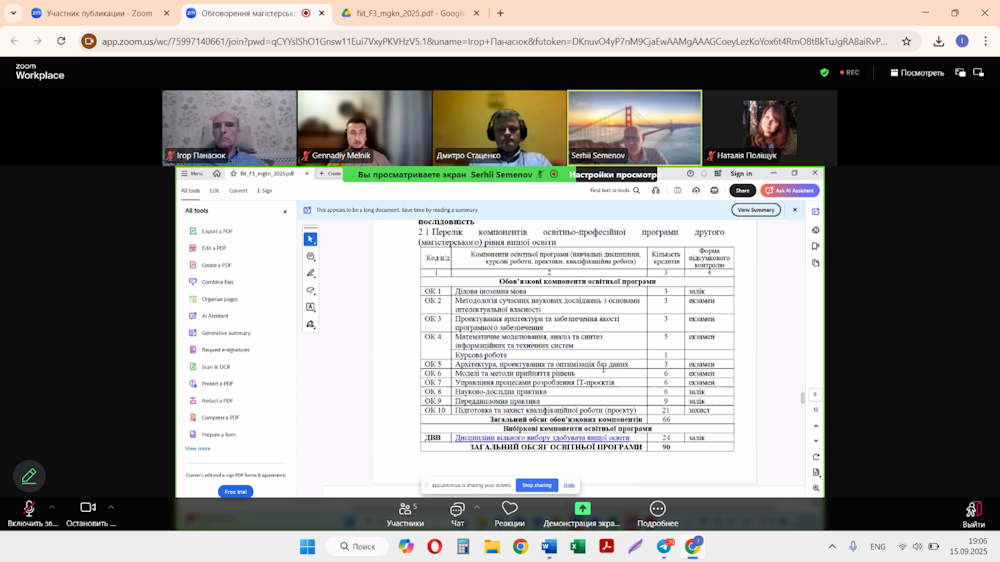Expand the video options arrow
1000x562 pixels.
point(111,507)
